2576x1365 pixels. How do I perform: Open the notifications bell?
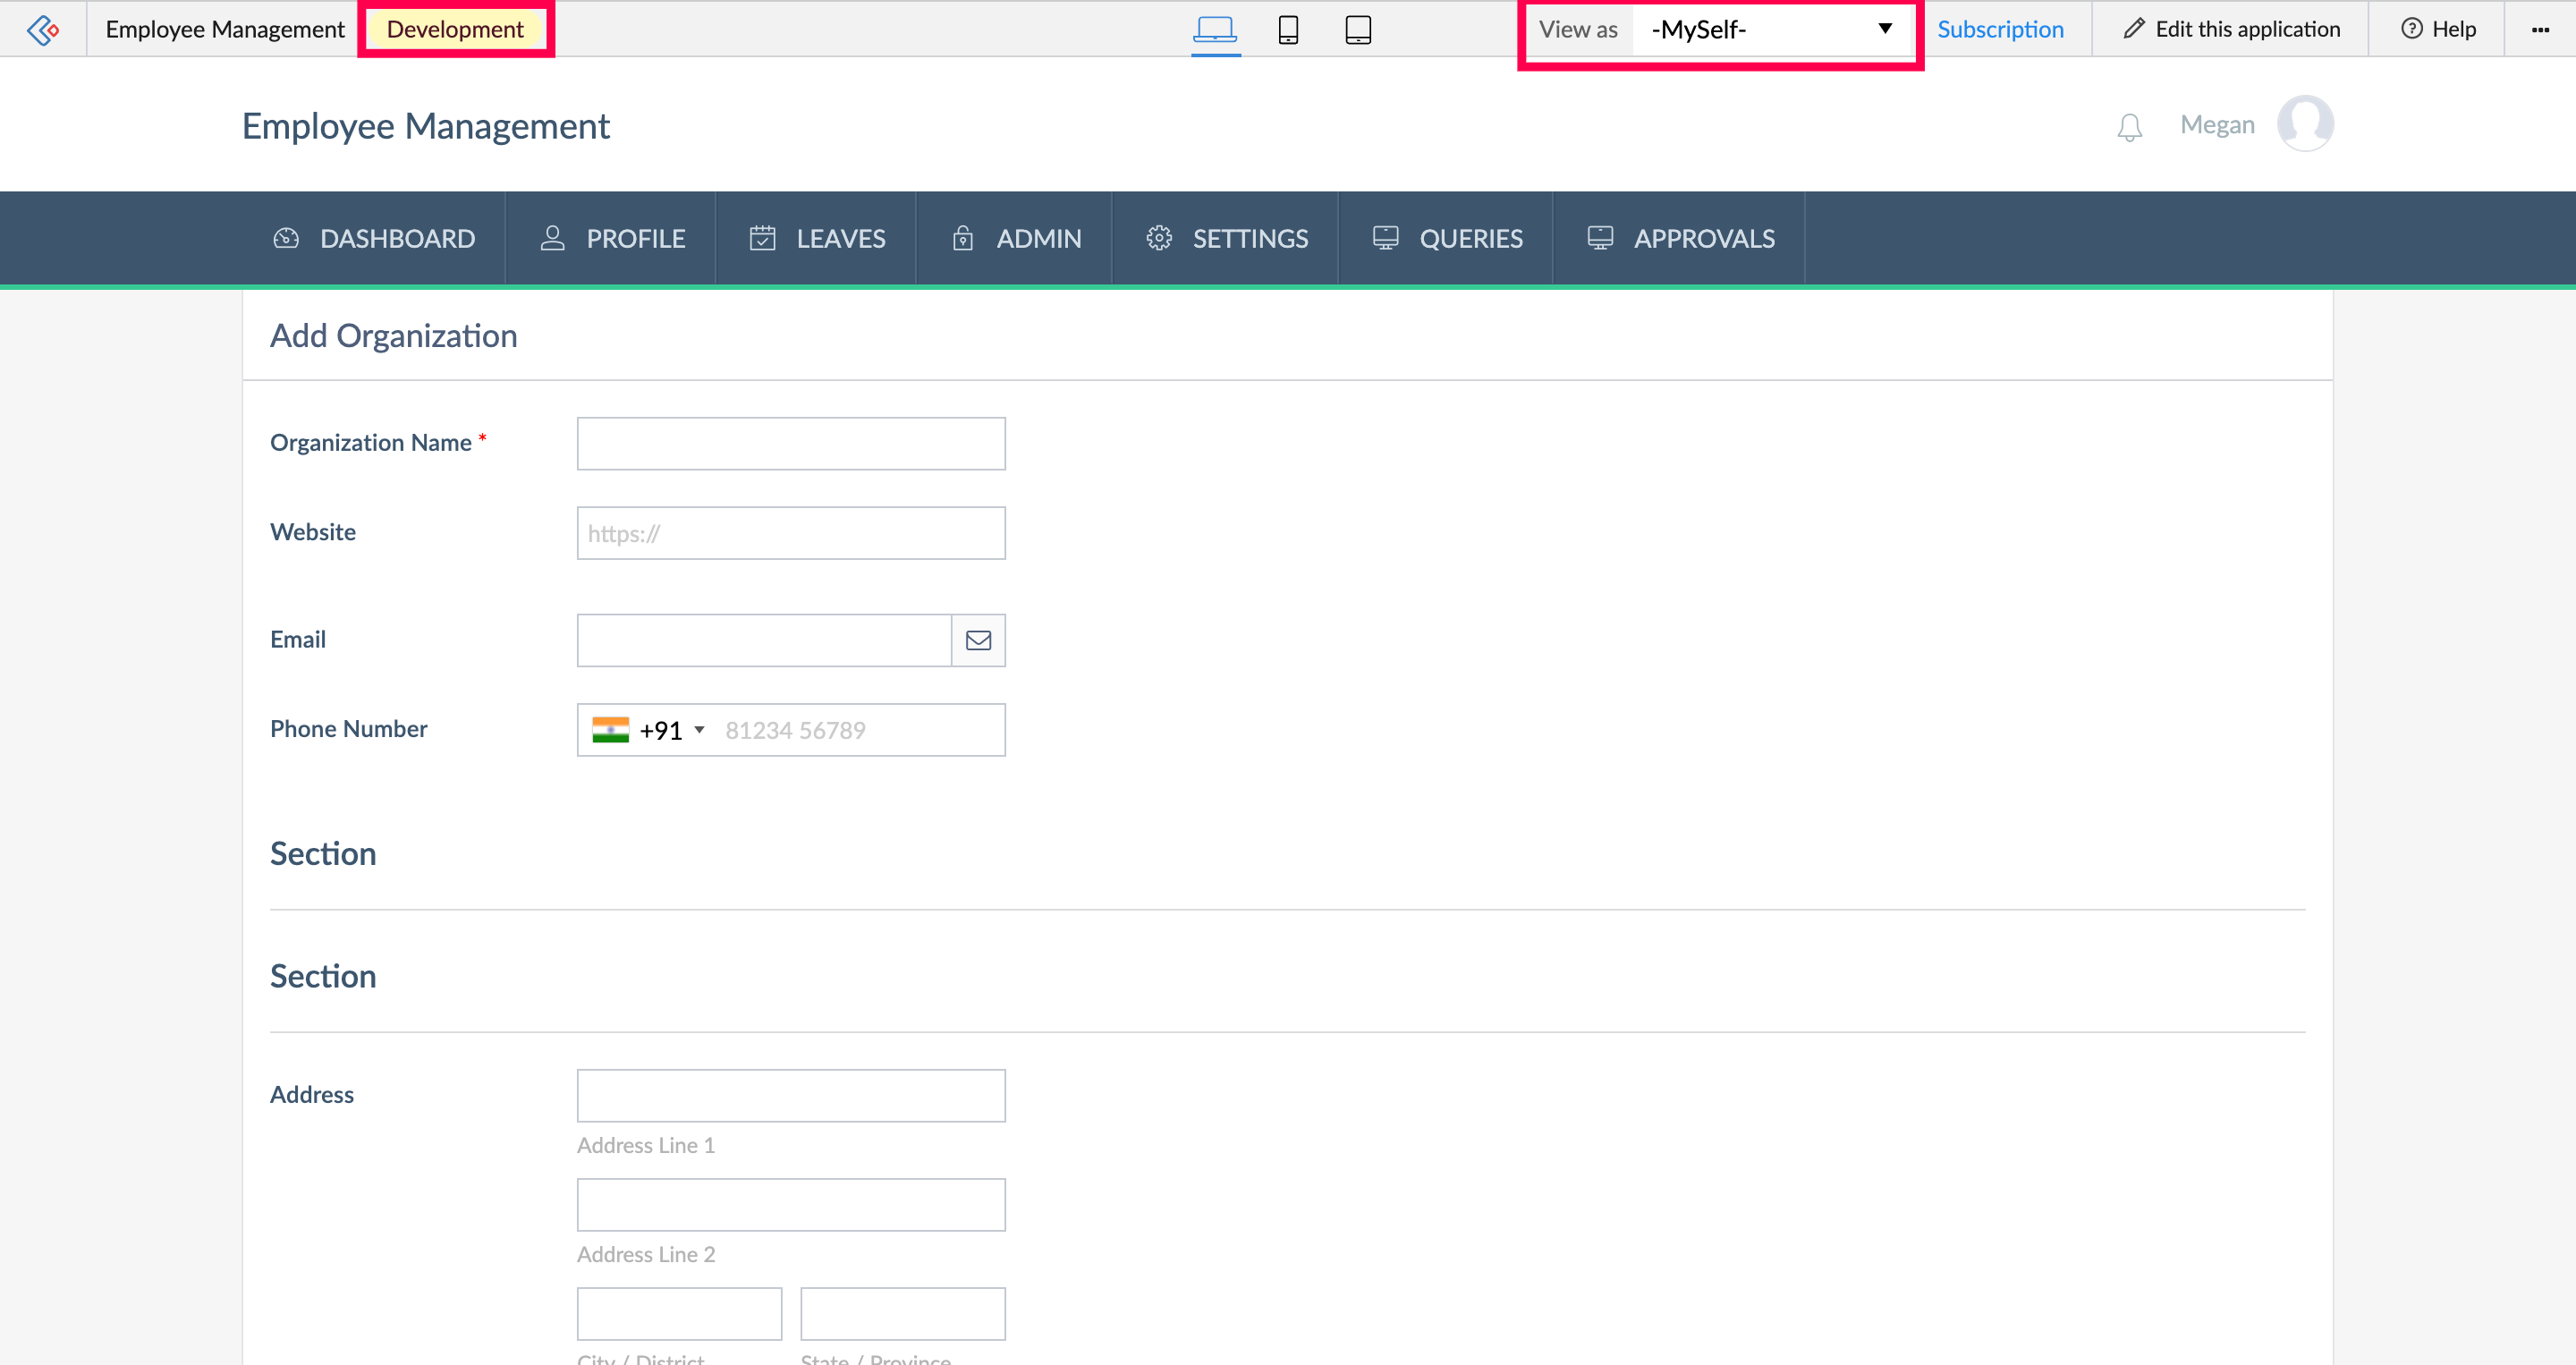point(2129,126)
